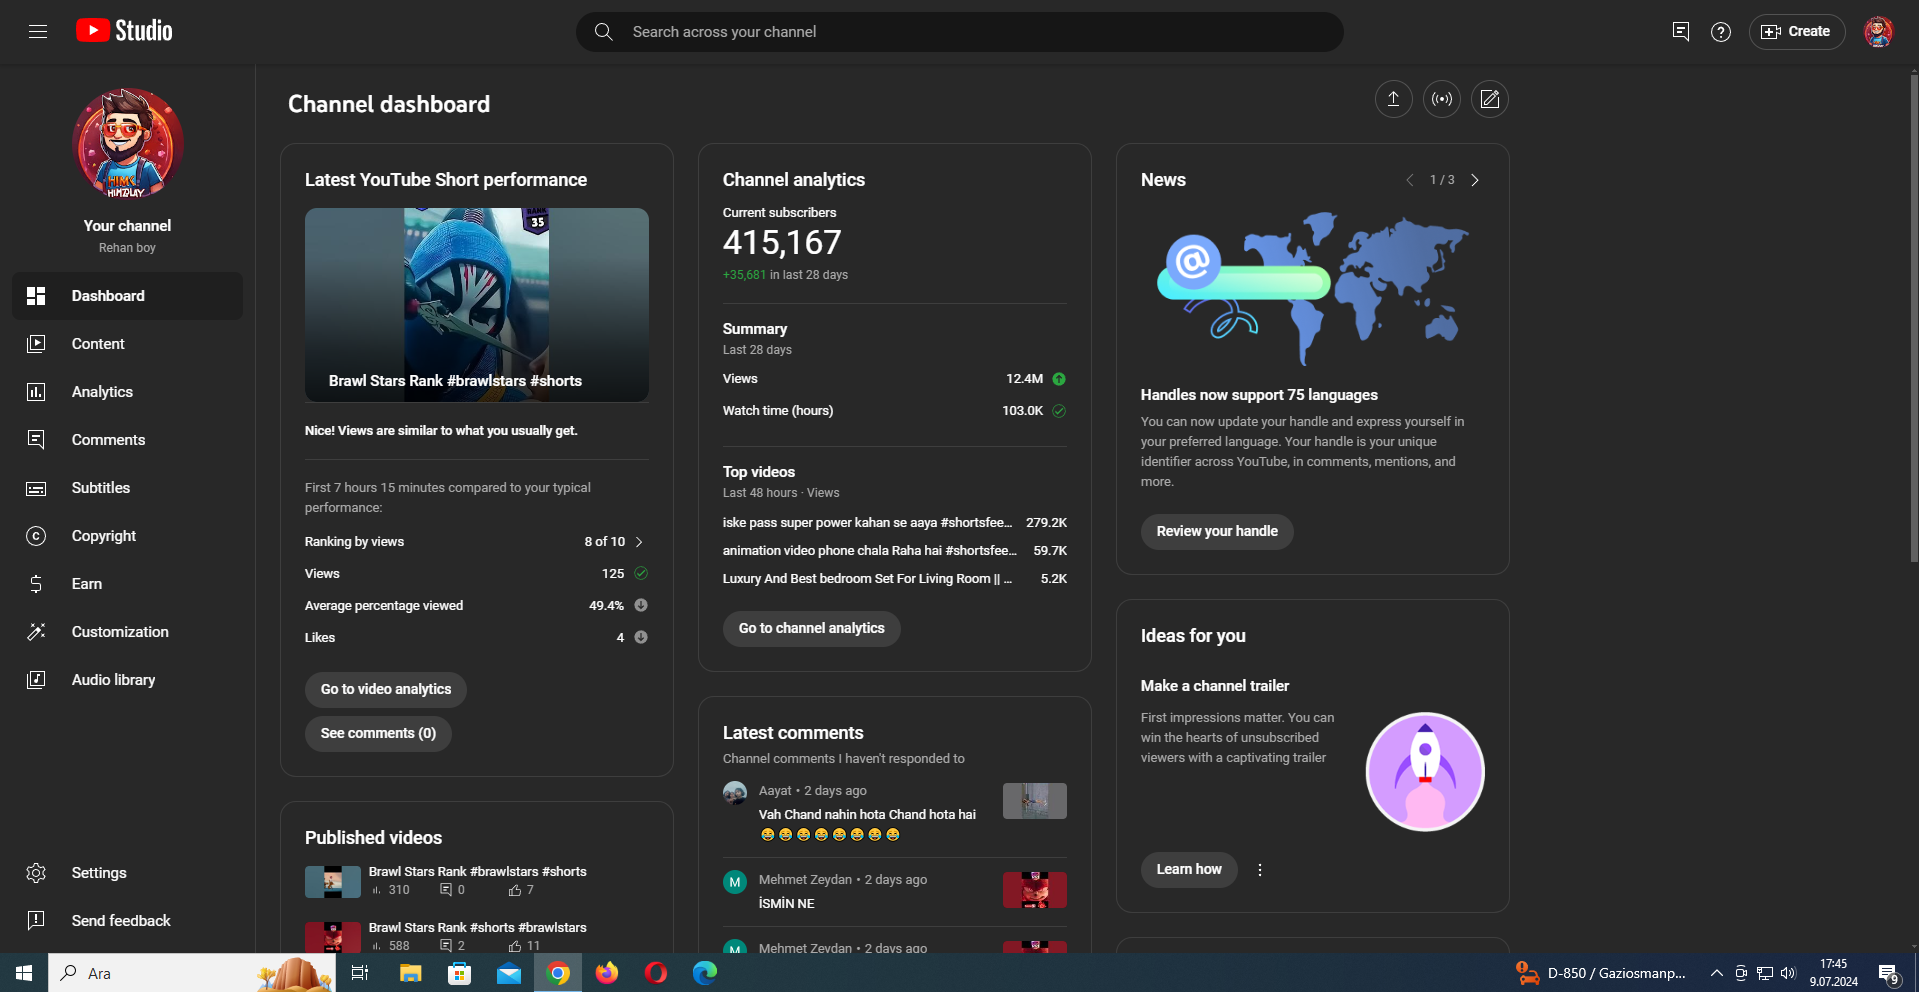This screenshot has width=1919, height=992.
Task: Open Customization section in sidebar
Action: click(127, 632)
